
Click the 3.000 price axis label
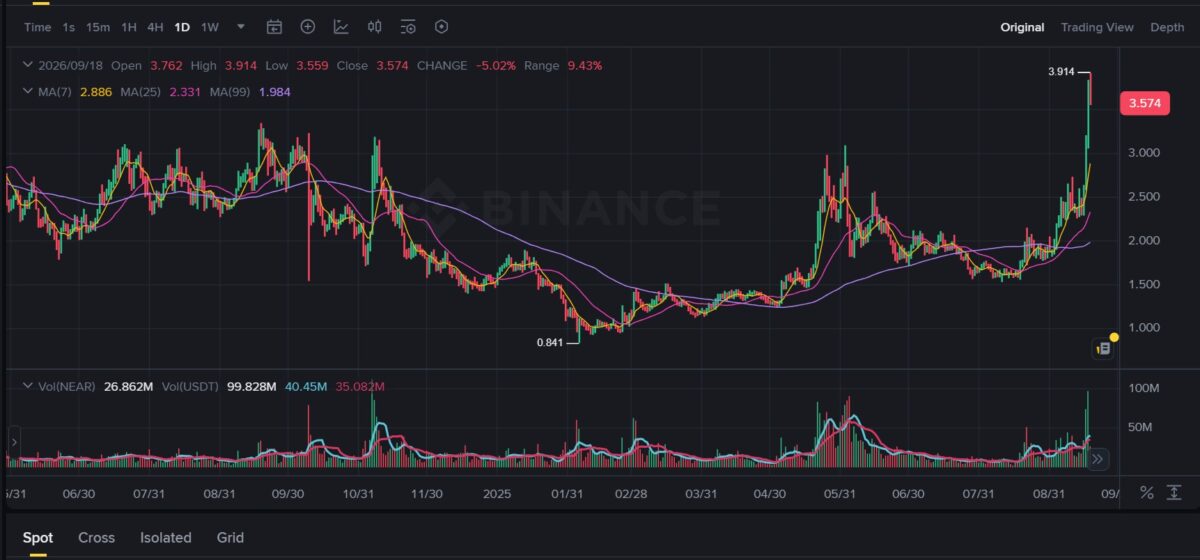point(1144,153)
